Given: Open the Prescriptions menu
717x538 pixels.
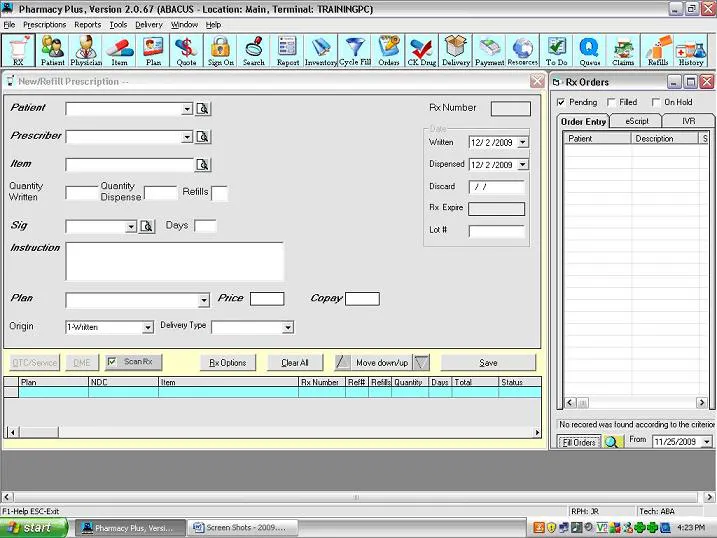Looking at the screenshot, I should point(44,25).
